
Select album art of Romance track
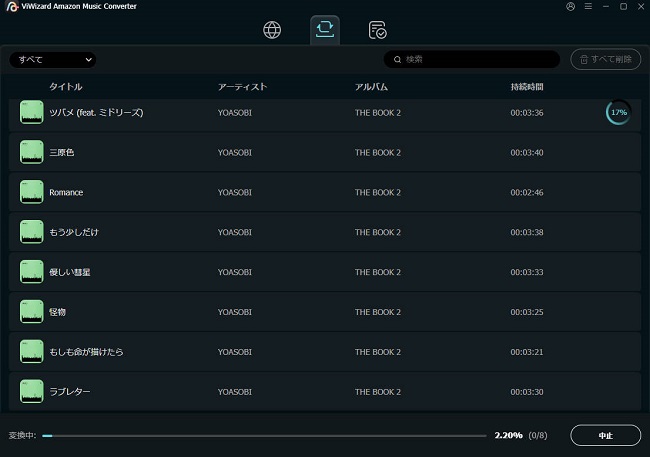[32, 192]
